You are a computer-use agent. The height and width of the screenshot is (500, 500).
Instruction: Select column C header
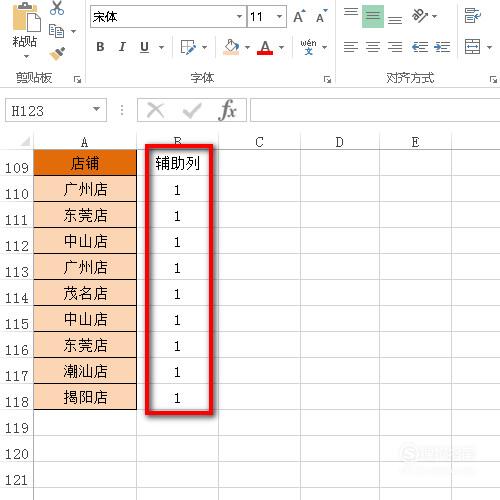coord(259,142)
